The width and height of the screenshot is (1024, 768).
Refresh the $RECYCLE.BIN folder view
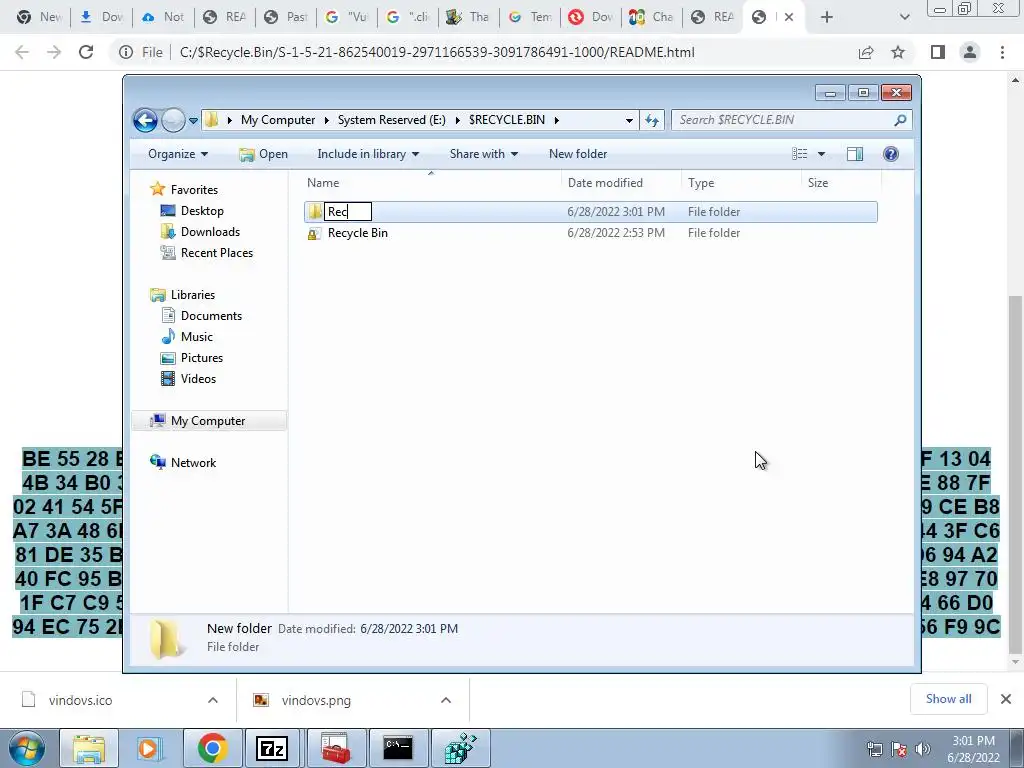(x=652, y=120)
